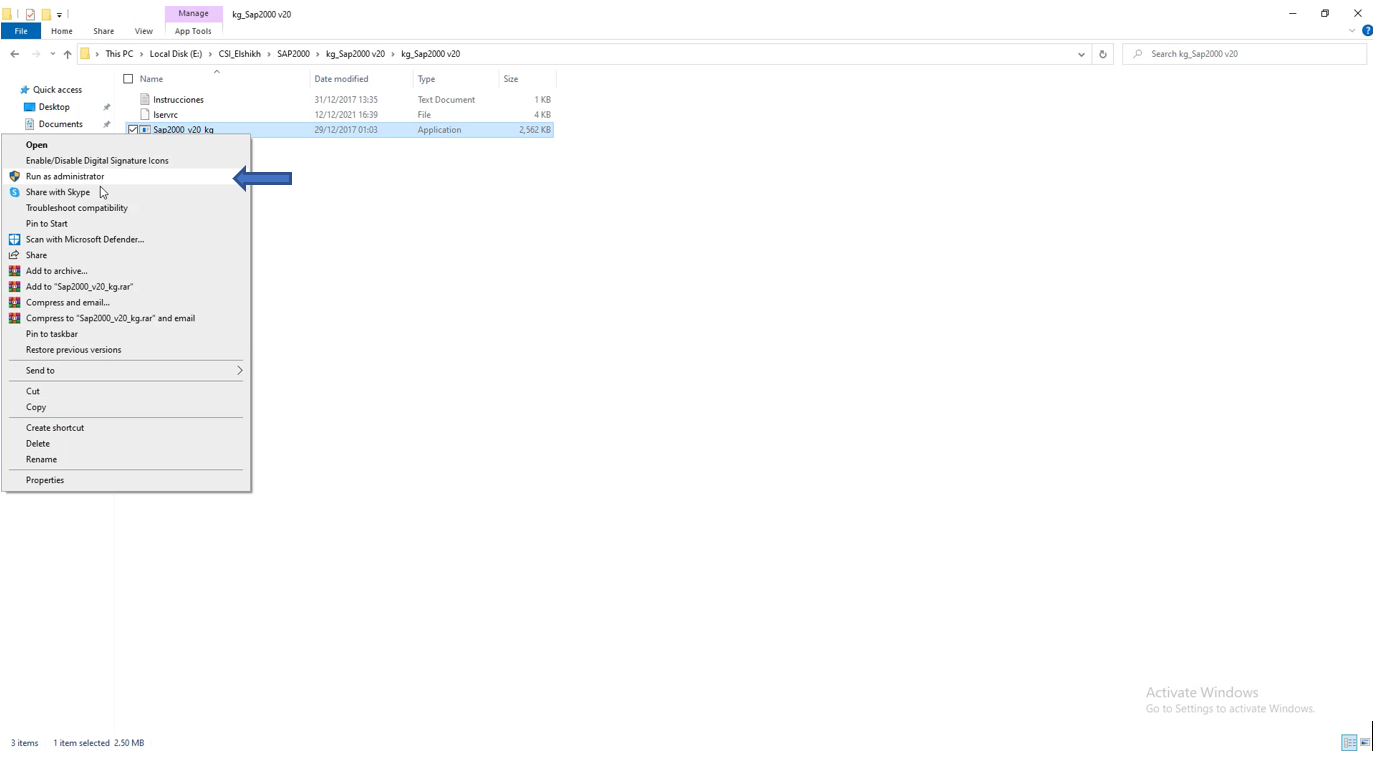The width and height of the screenshot is (1377, 760).
Task: Click the Search kg_Sap2000 v20 field
Action: pyautogui.click(x=1245, y=54)
